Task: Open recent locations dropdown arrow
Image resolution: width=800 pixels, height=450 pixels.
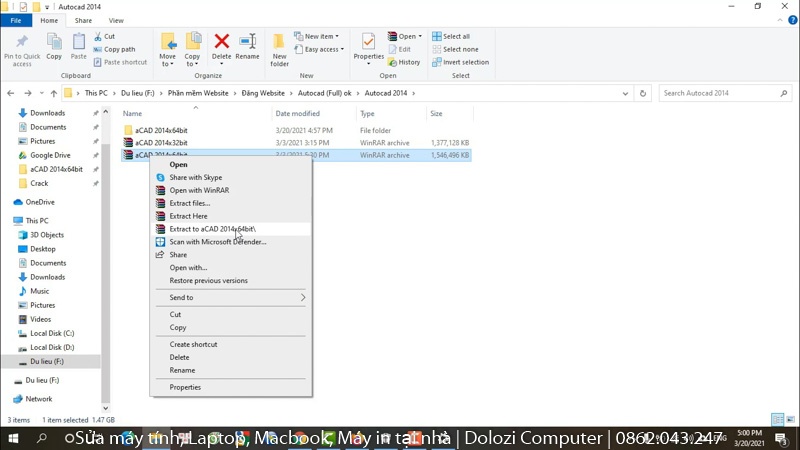Action: [x=41, y=93]
